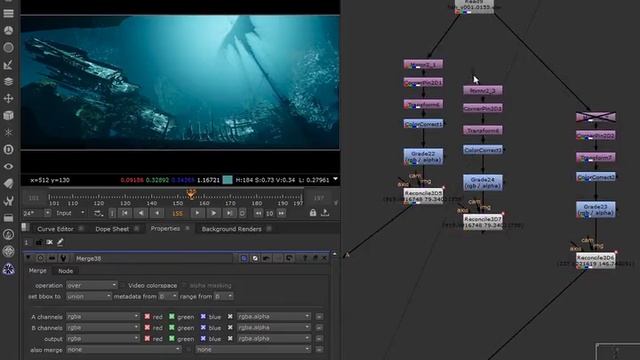
Task: Switch to the Dope Sheet tab
Action: pos(112,229)
